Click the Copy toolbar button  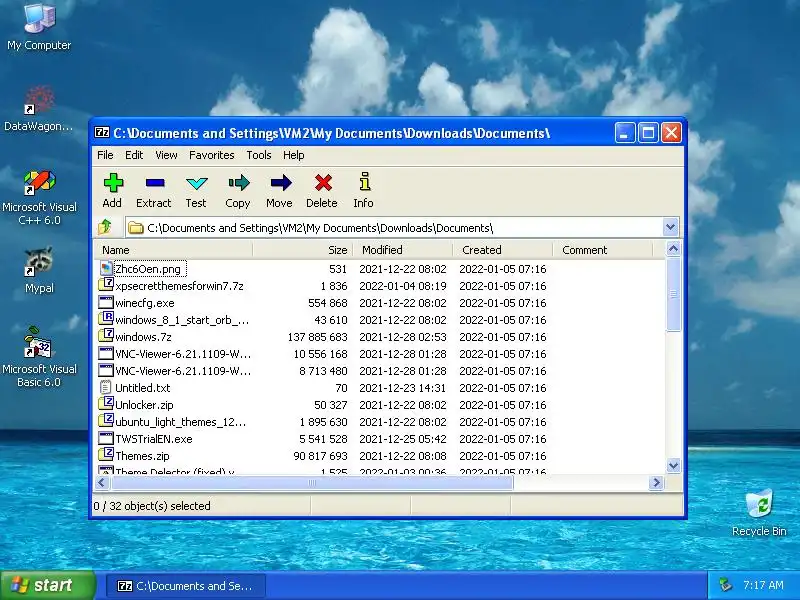tap(238, 191)
